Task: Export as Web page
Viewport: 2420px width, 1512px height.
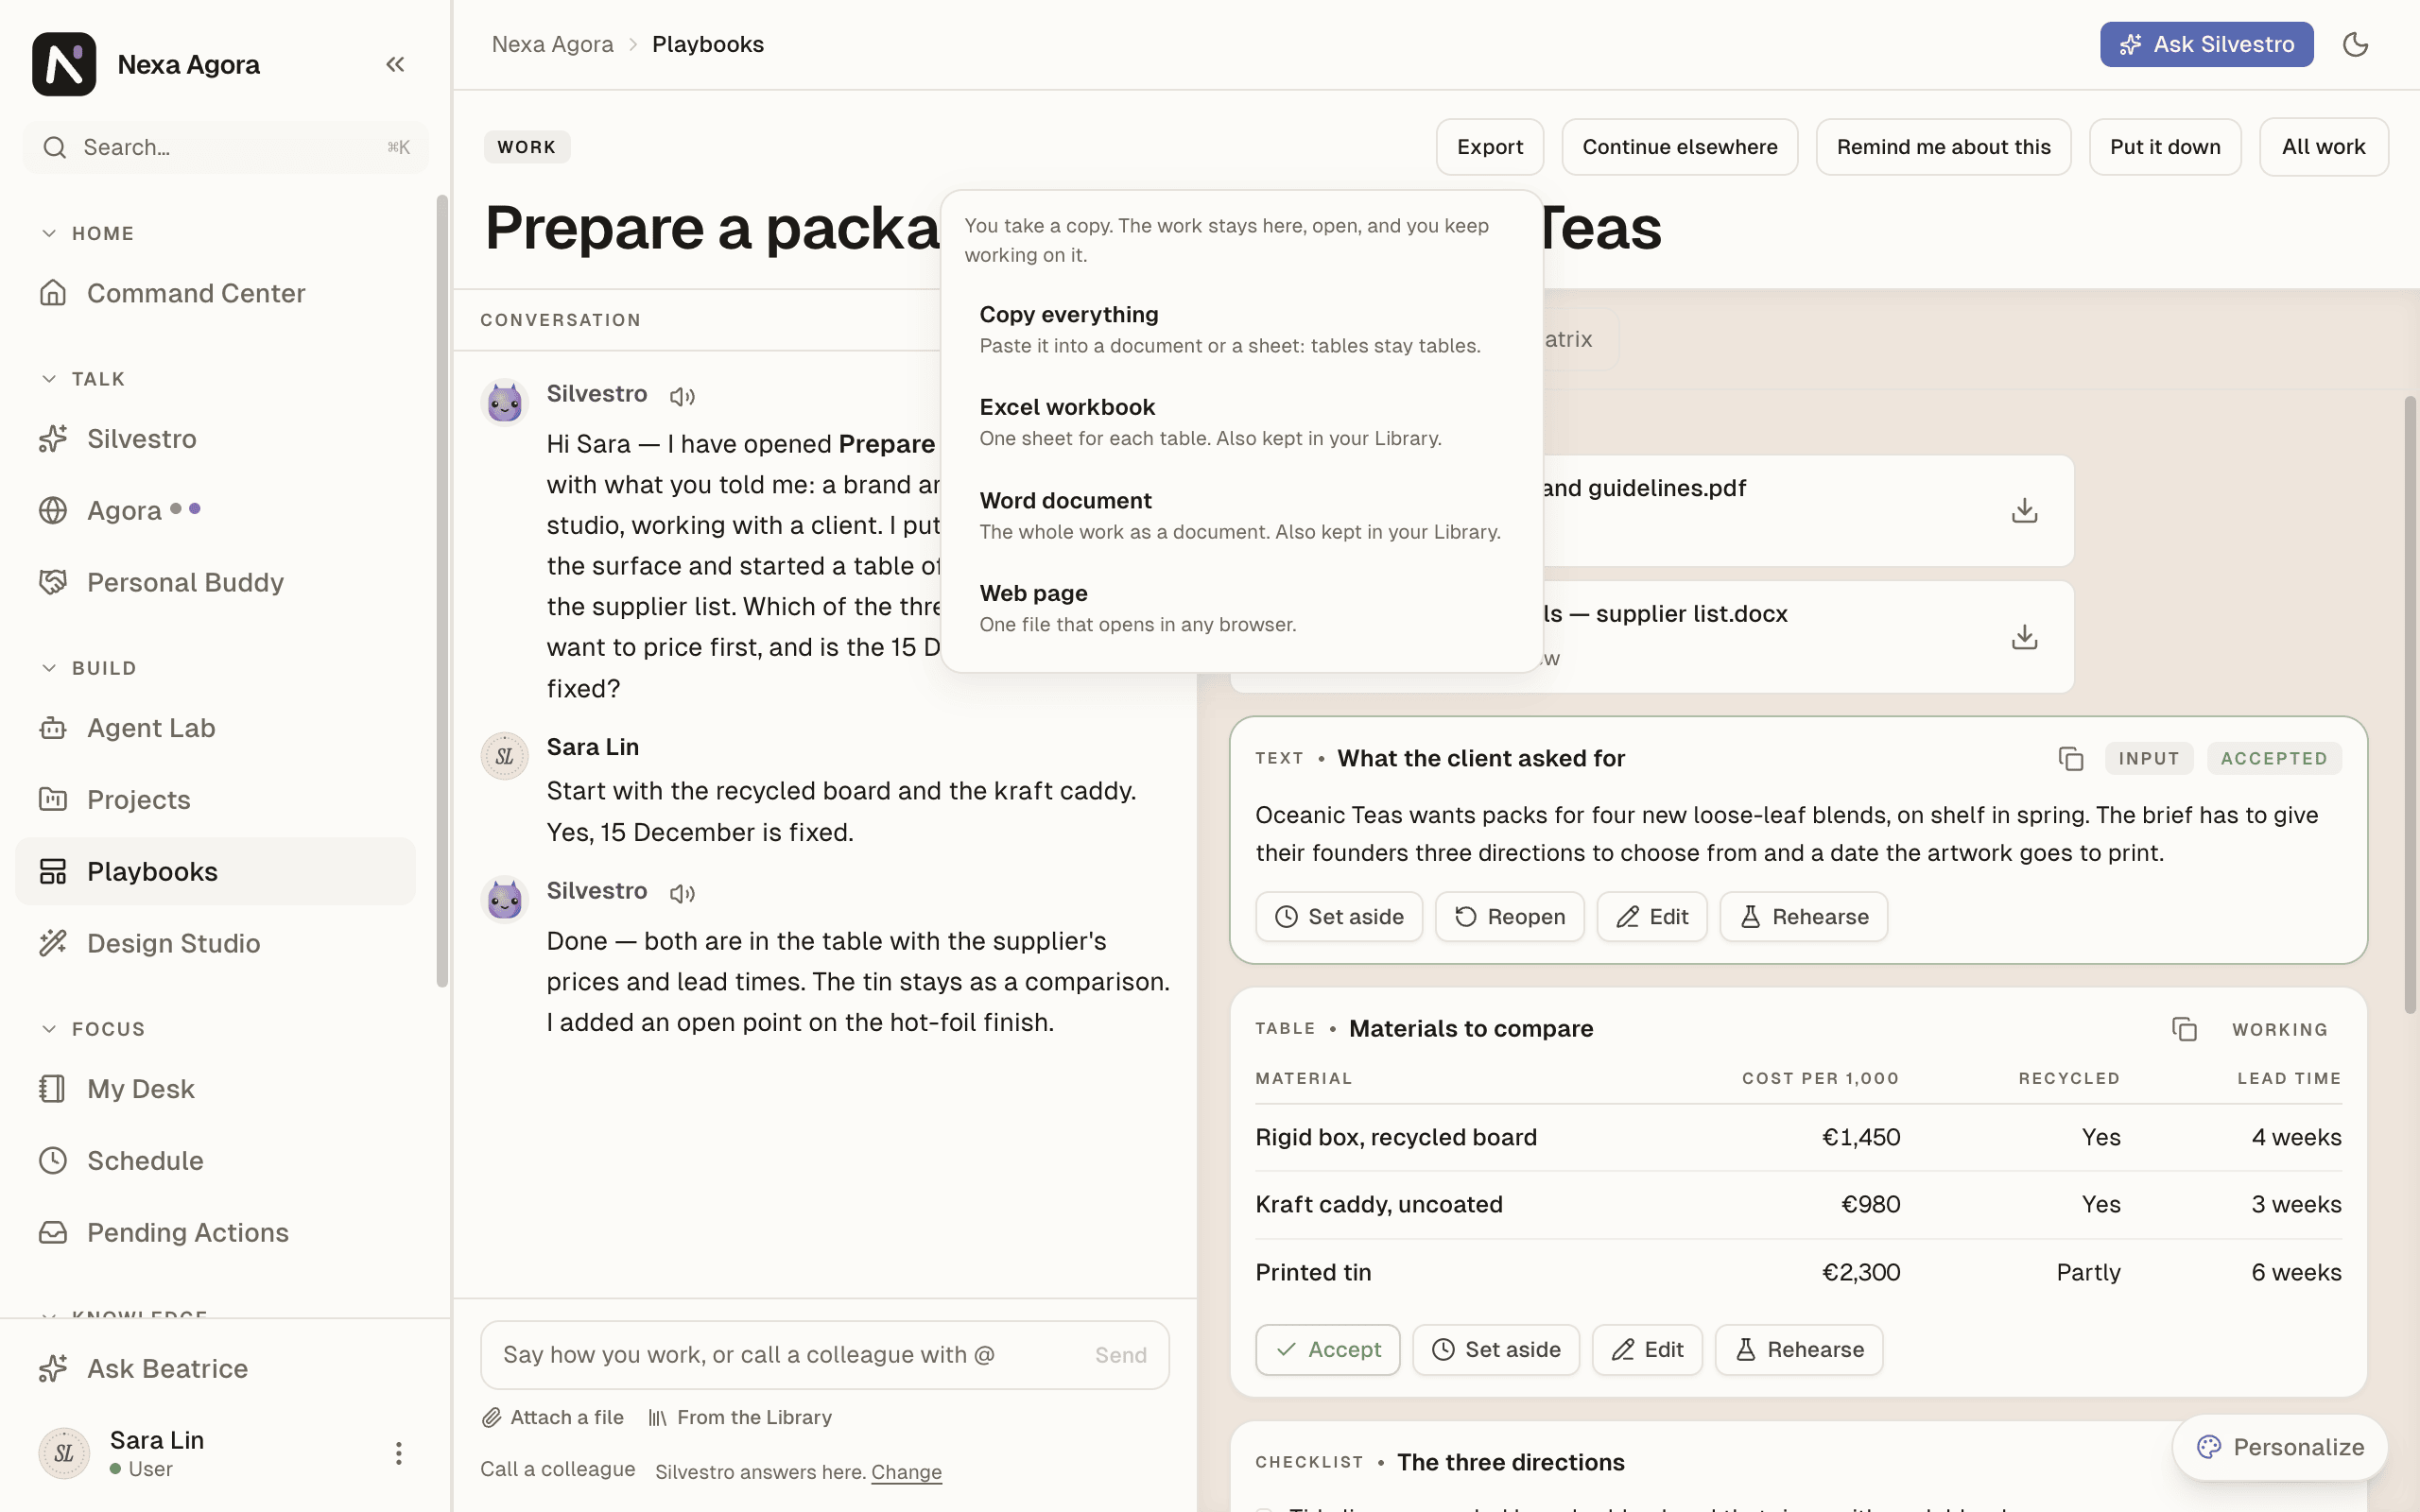Action: tap(1241, 608)
